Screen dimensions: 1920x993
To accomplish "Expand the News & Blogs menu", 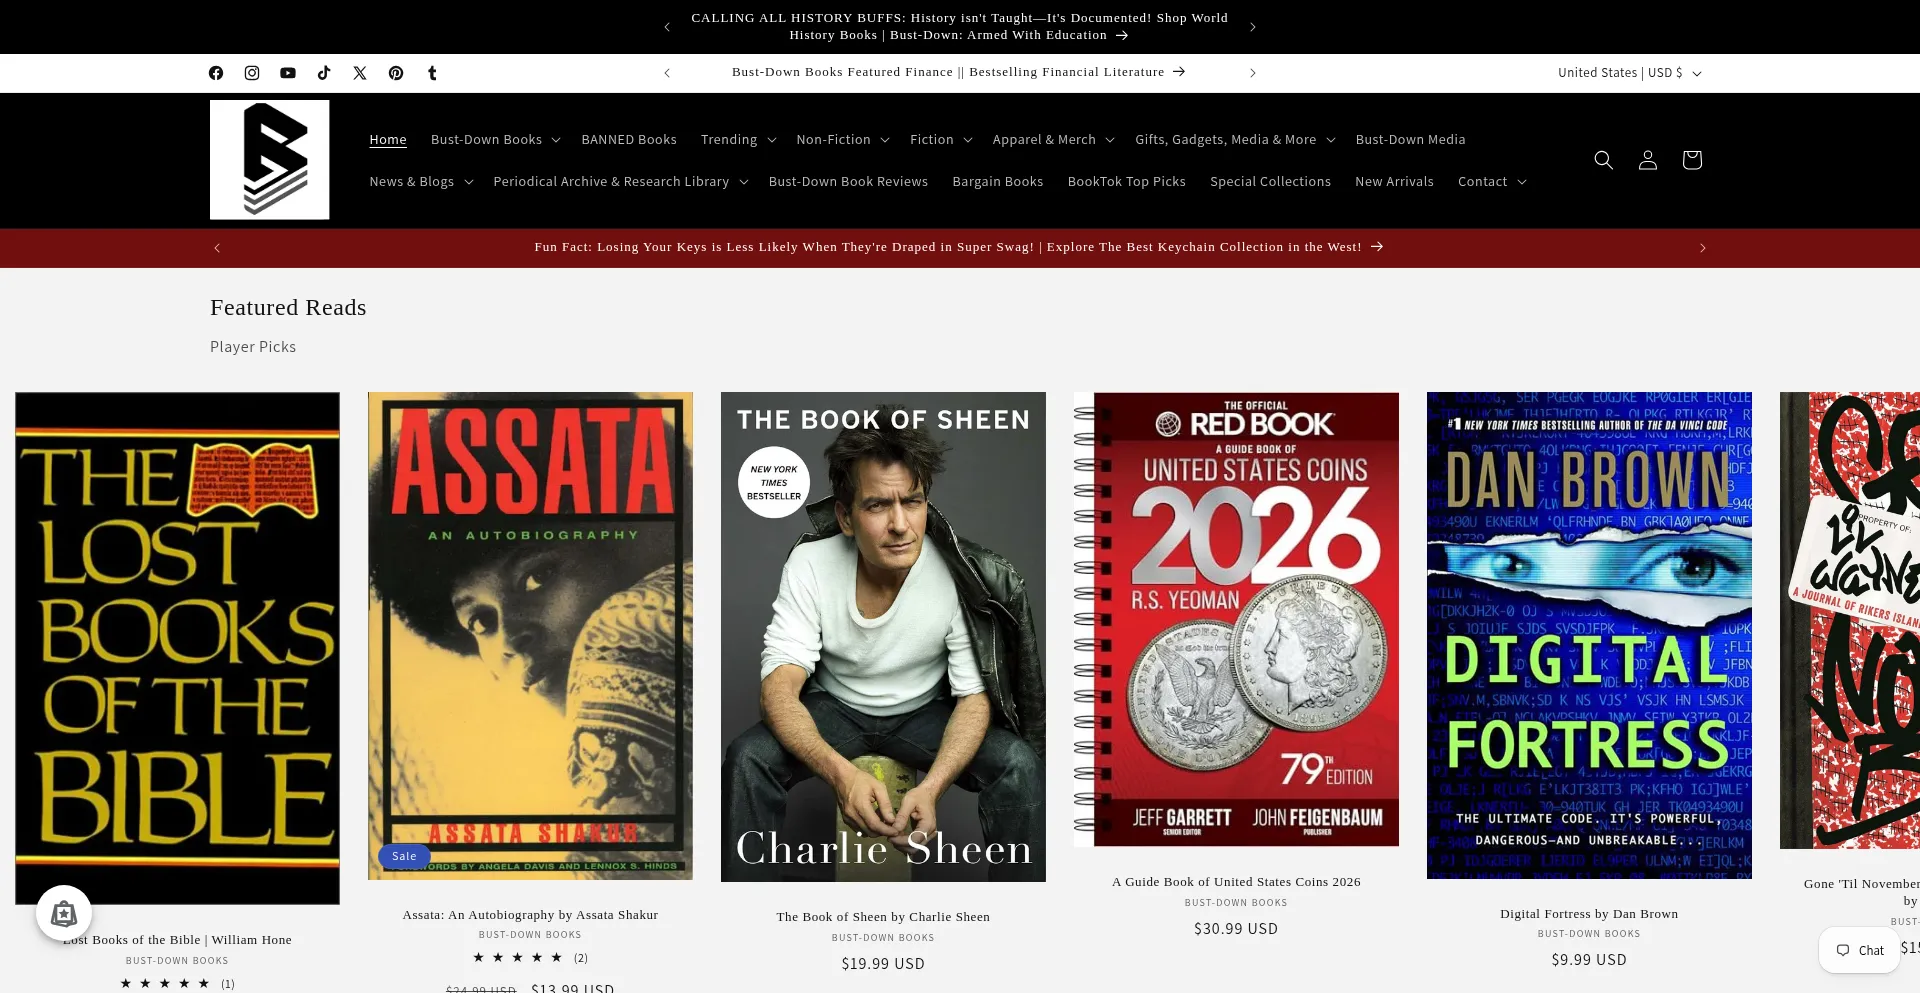I will (x=421, y=182).
